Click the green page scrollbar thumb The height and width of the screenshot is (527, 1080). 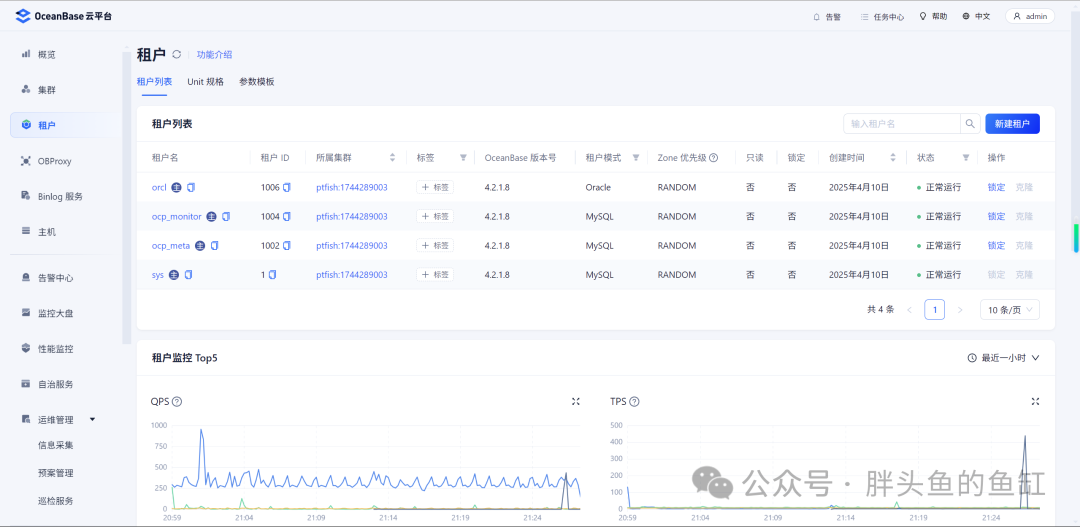pos(1076,238)
